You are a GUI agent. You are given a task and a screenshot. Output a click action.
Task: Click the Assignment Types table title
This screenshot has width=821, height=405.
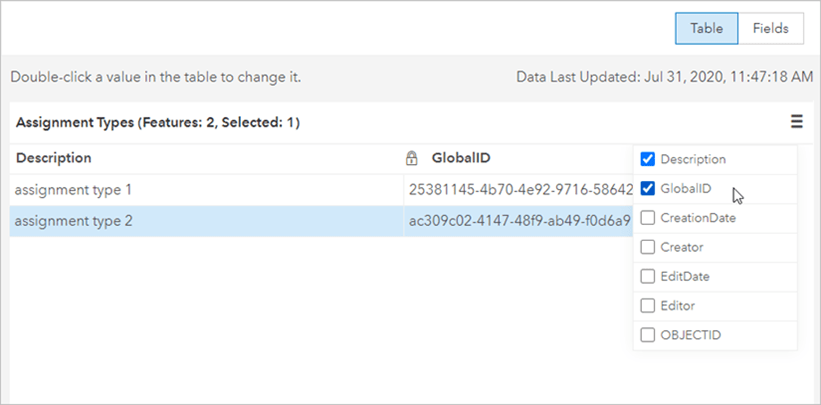point(159,123)
